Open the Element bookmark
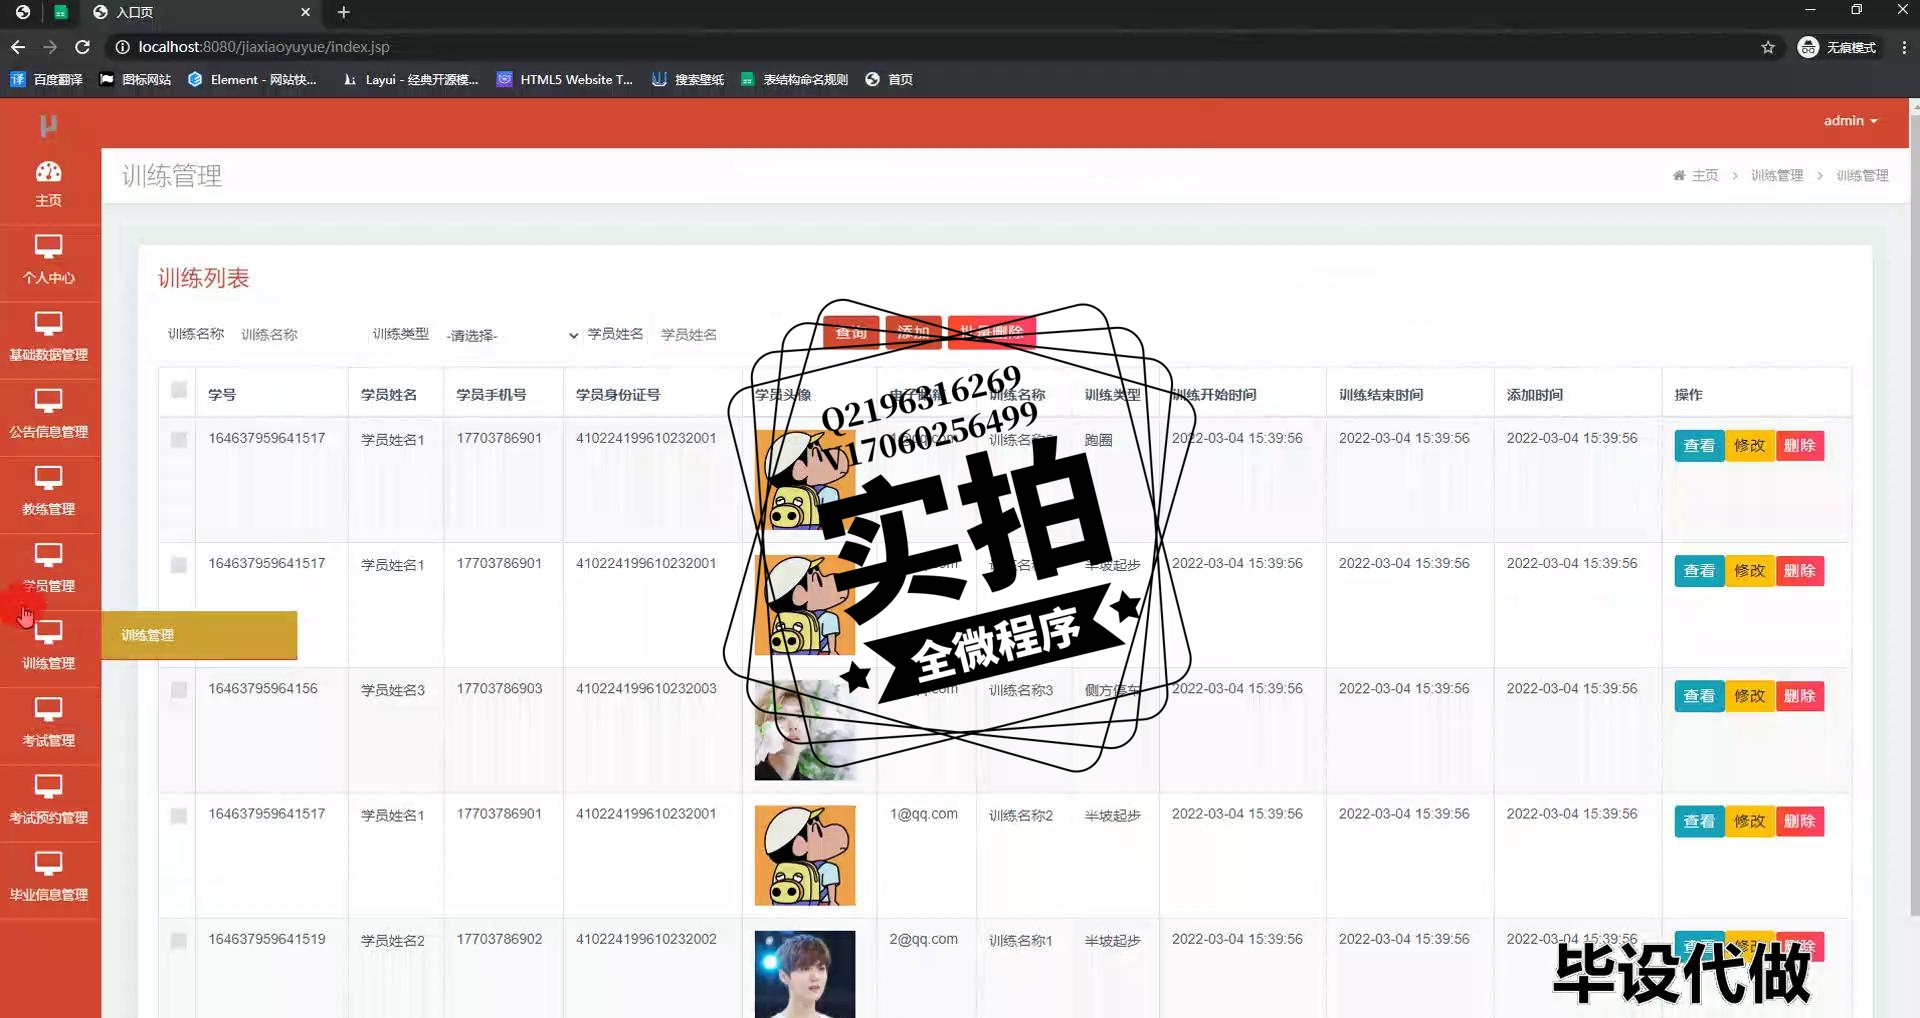The image size is (1920, 1018). tap(252, 79)
